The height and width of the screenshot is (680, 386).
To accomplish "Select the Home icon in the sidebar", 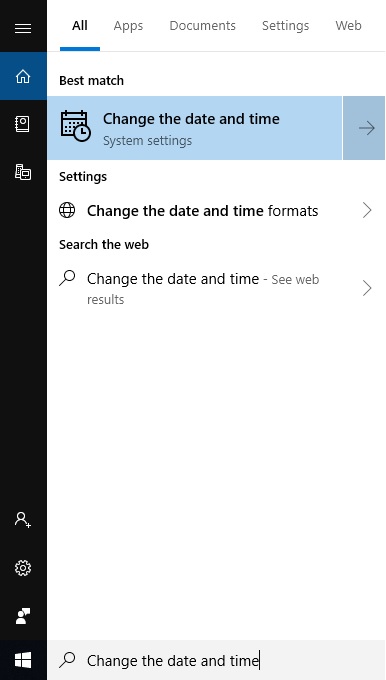I will tap(23, 76).
